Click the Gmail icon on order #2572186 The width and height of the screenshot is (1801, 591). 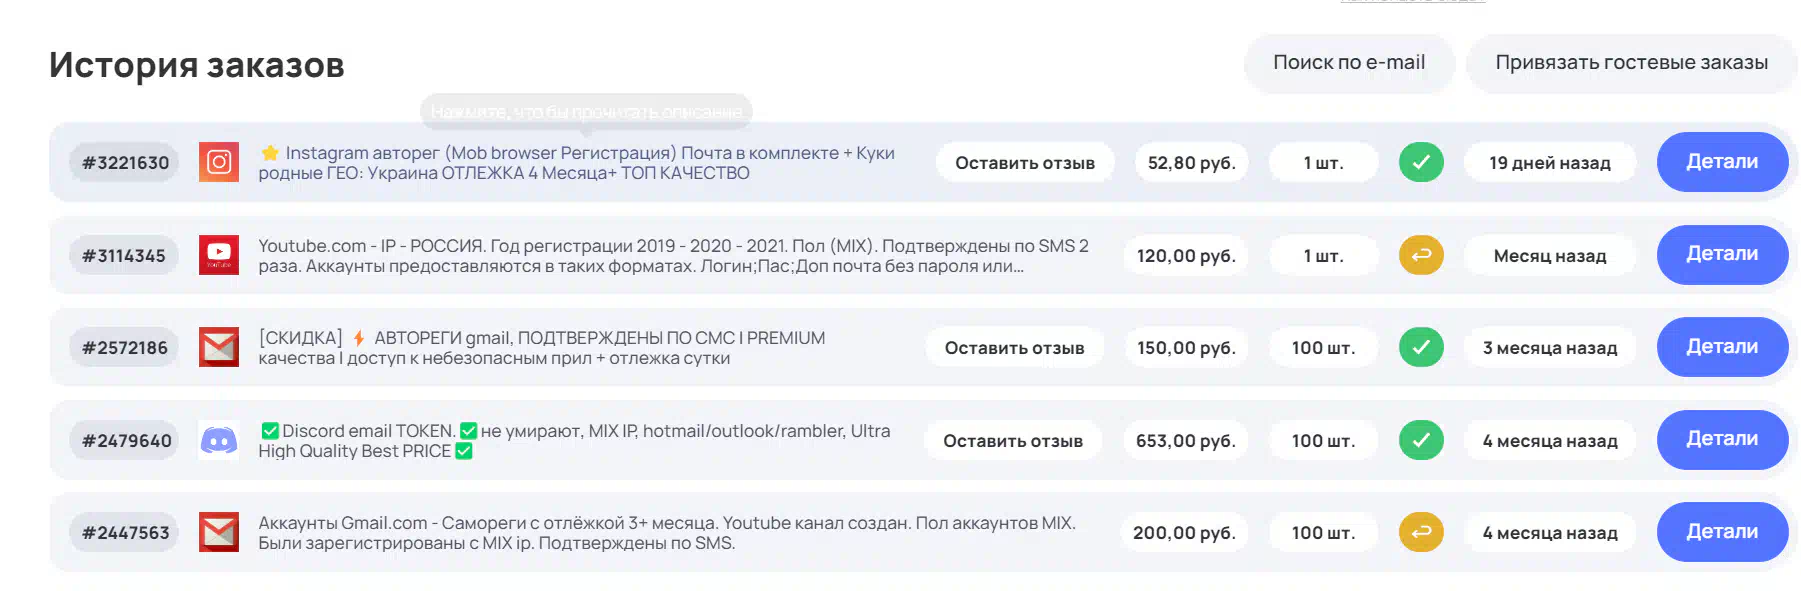[219, 347]
